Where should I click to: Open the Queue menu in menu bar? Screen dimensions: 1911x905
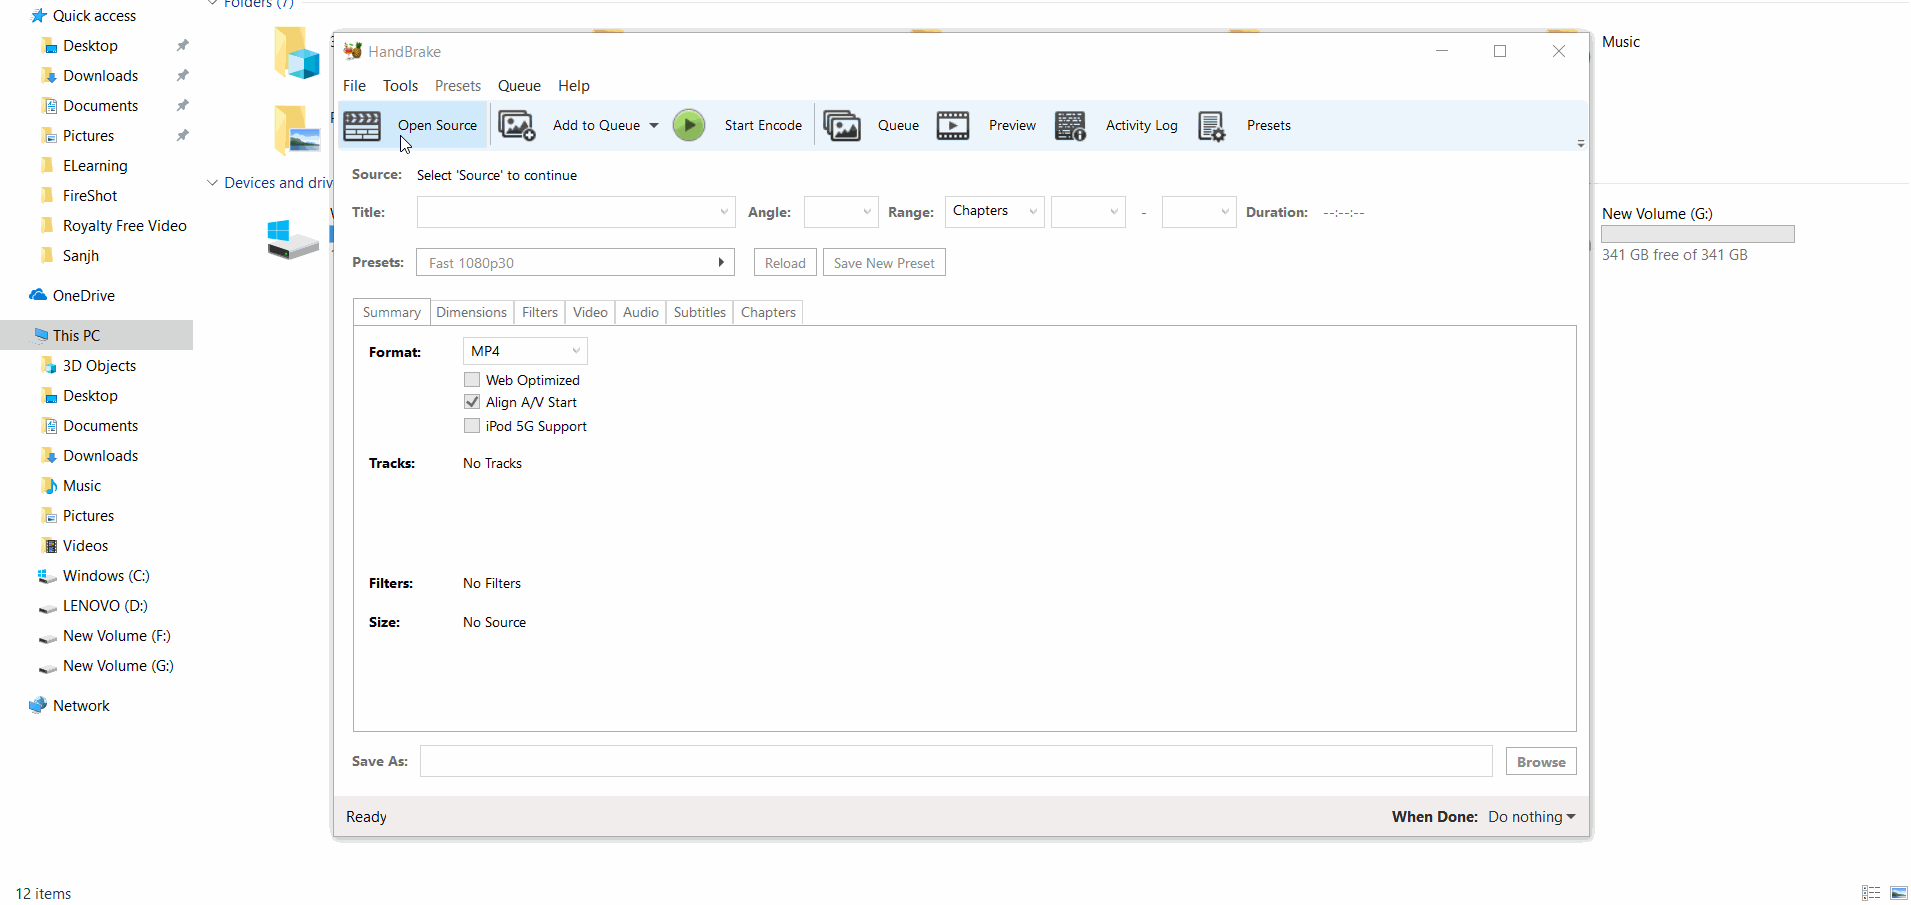519,86
